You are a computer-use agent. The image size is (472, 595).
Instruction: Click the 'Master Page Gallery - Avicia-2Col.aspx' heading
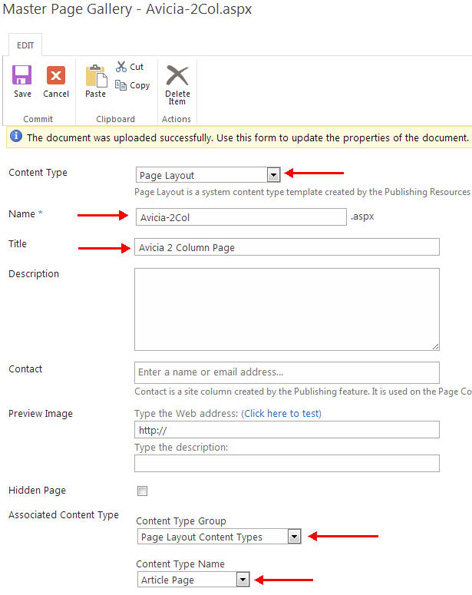pos(127,9)
